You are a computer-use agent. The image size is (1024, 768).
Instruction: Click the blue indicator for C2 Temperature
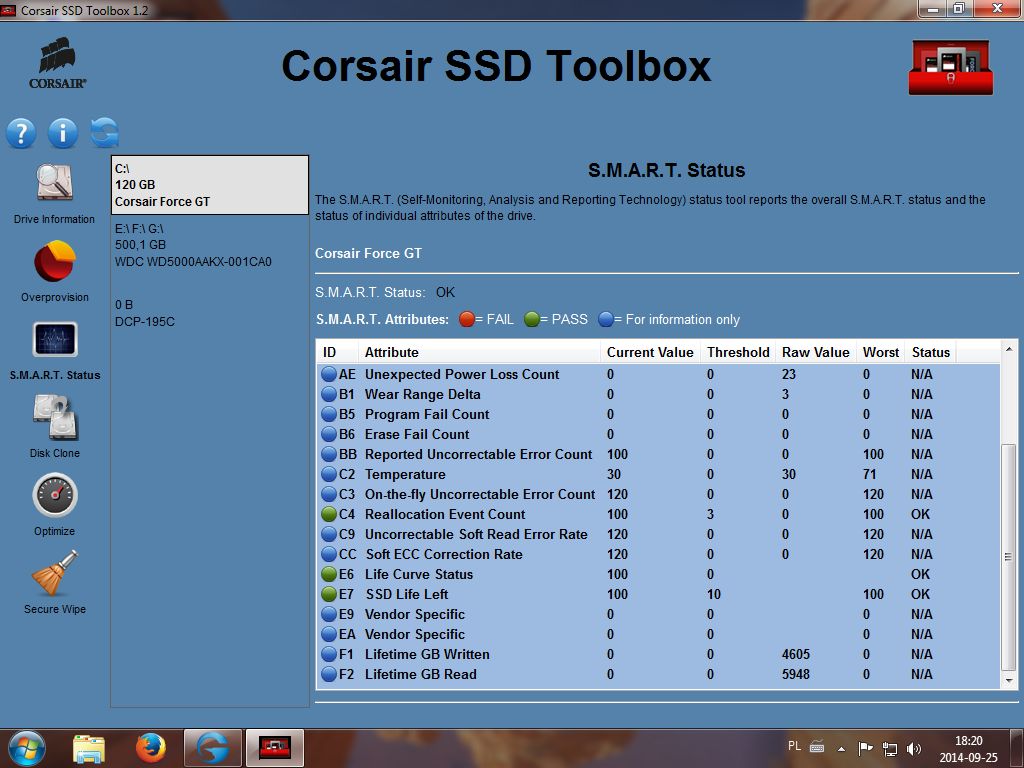point(328,474)
